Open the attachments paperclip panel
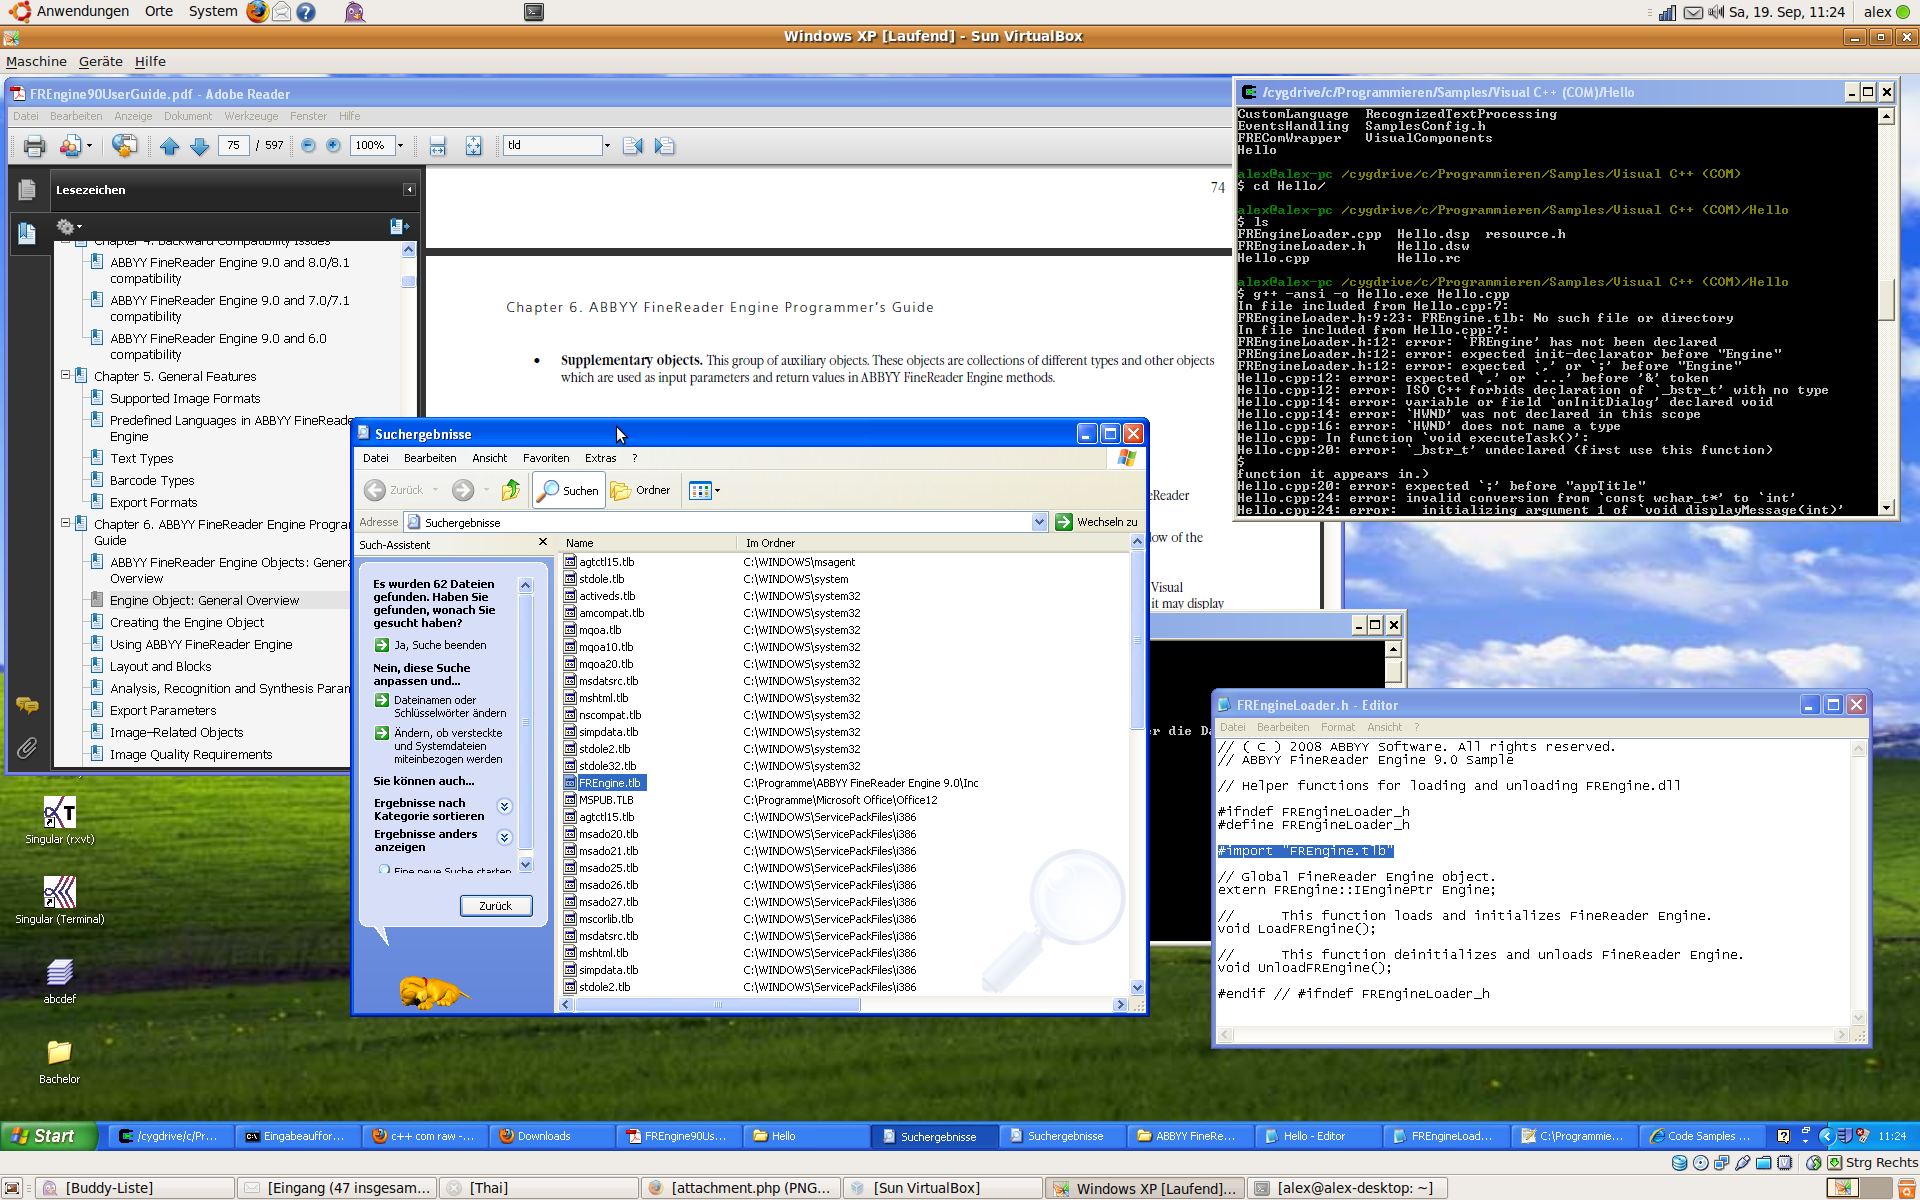The width and height of the screenshot is (1920, 1200). pos(27,747)
